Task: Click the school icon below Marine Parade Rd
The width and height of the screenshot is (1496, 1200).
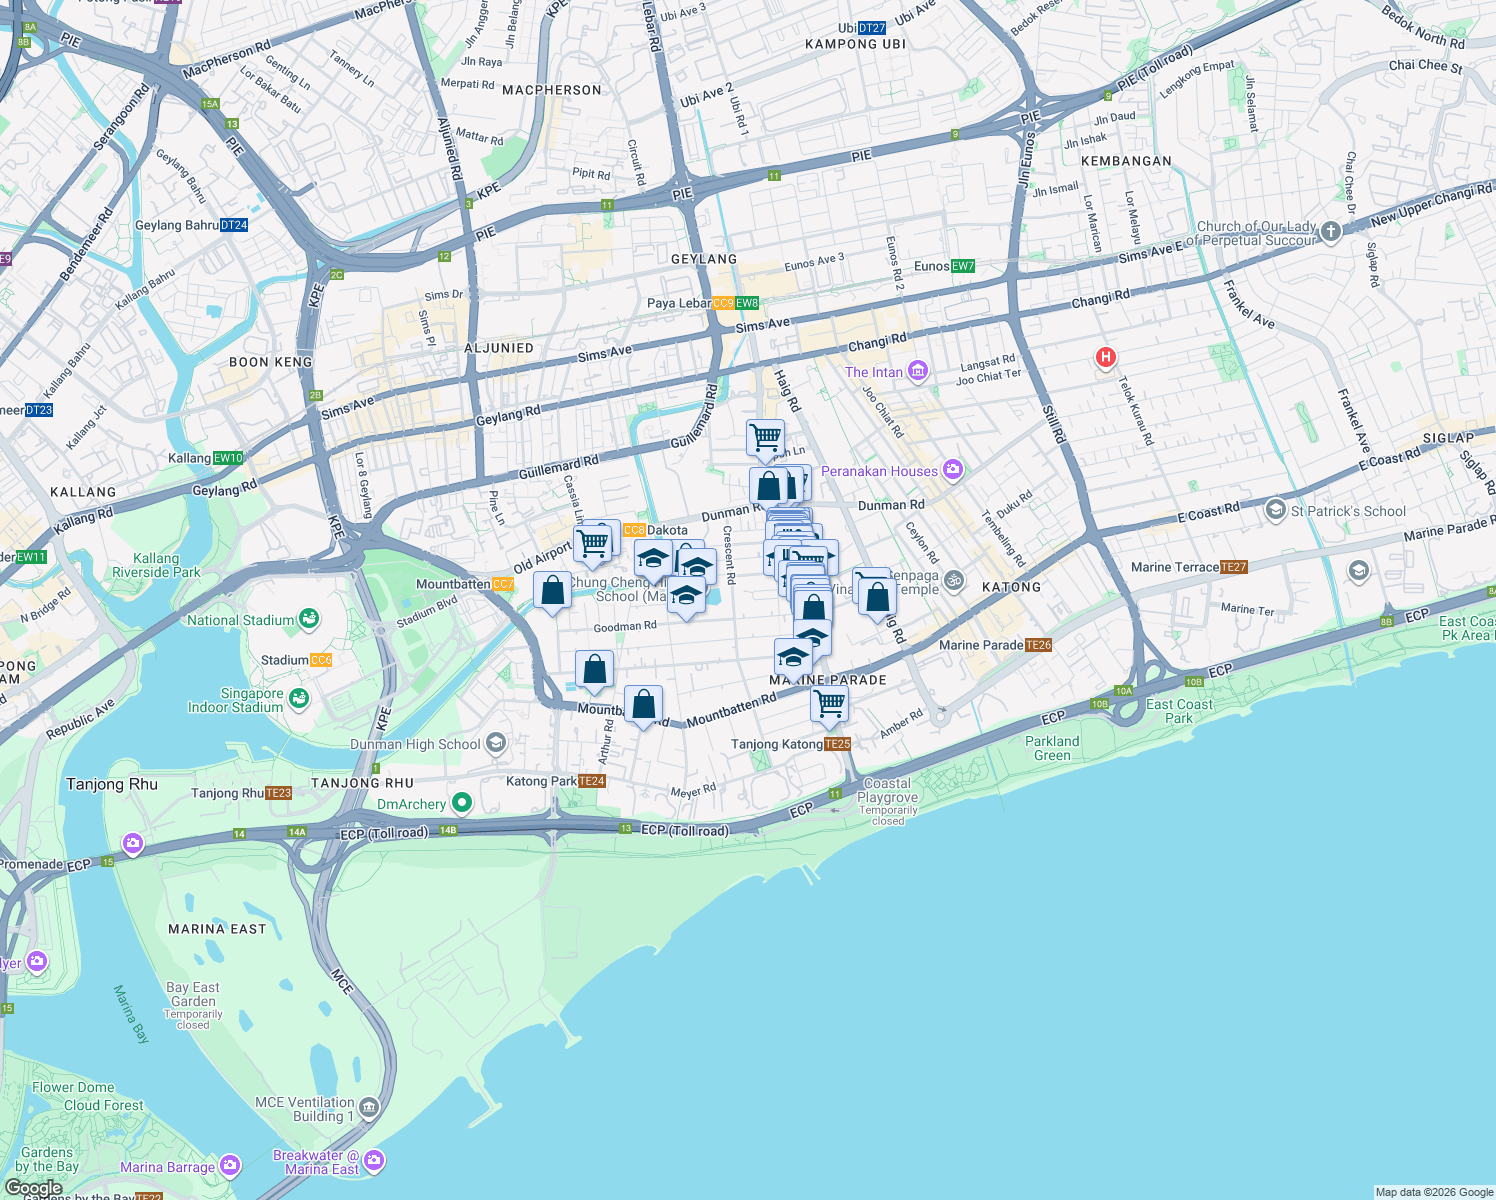Action: tap(1358, 571)
